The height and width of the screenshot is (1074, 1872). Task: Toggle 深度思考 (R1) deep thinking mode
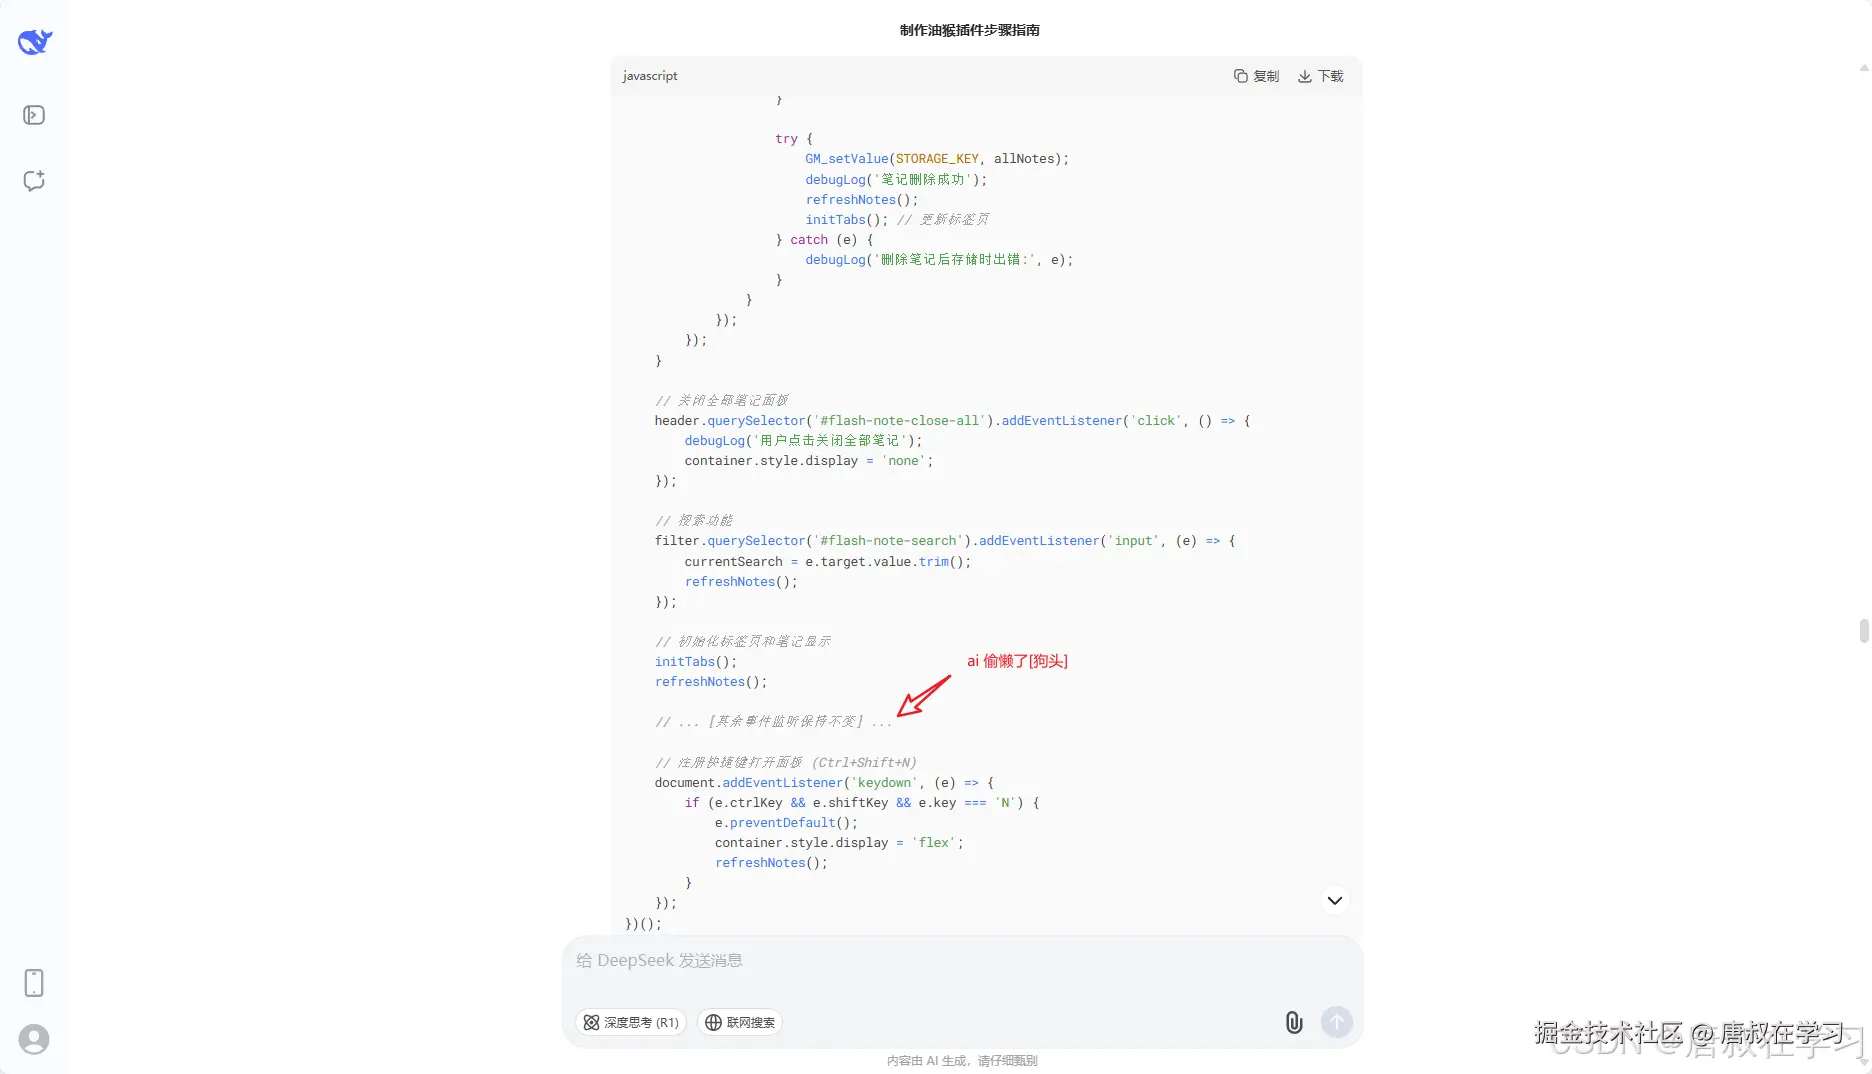coord(631,1022)
